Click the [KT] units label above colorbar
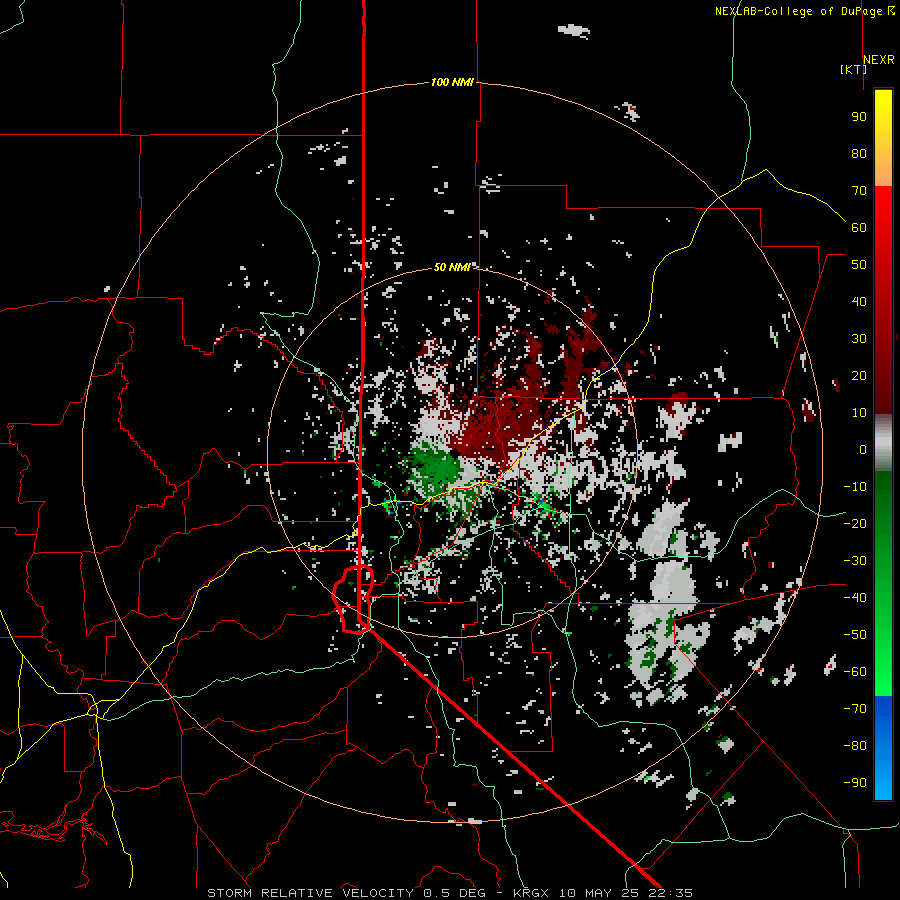This screenshot has width=900, height=900. [853, 69]
